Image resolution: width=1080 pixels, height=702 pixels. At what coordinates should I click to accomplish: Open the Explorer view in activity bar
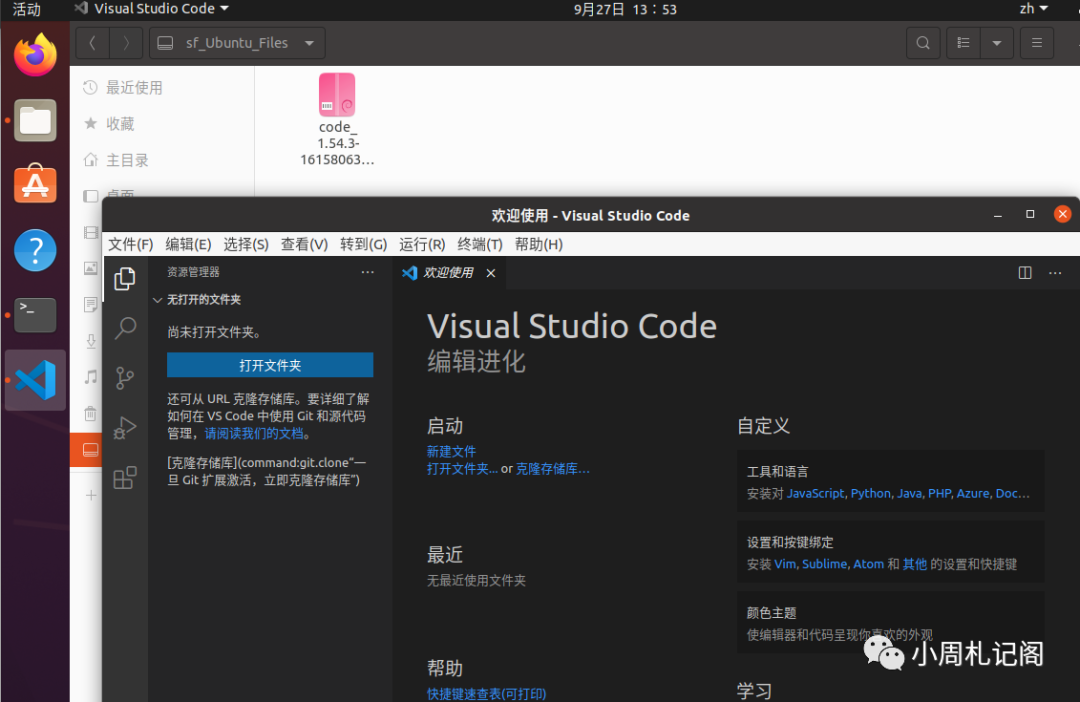[125, 279]
